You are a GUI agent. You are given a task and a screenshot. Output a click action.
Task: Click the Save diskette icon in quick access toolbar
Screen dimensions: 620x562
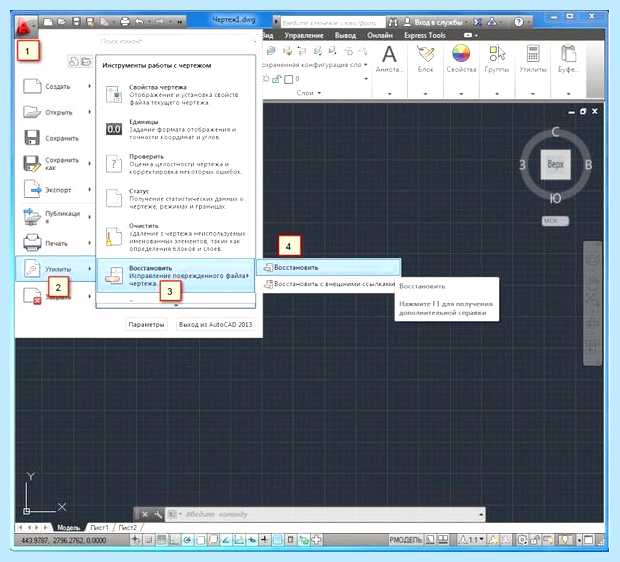click(77, 22)
